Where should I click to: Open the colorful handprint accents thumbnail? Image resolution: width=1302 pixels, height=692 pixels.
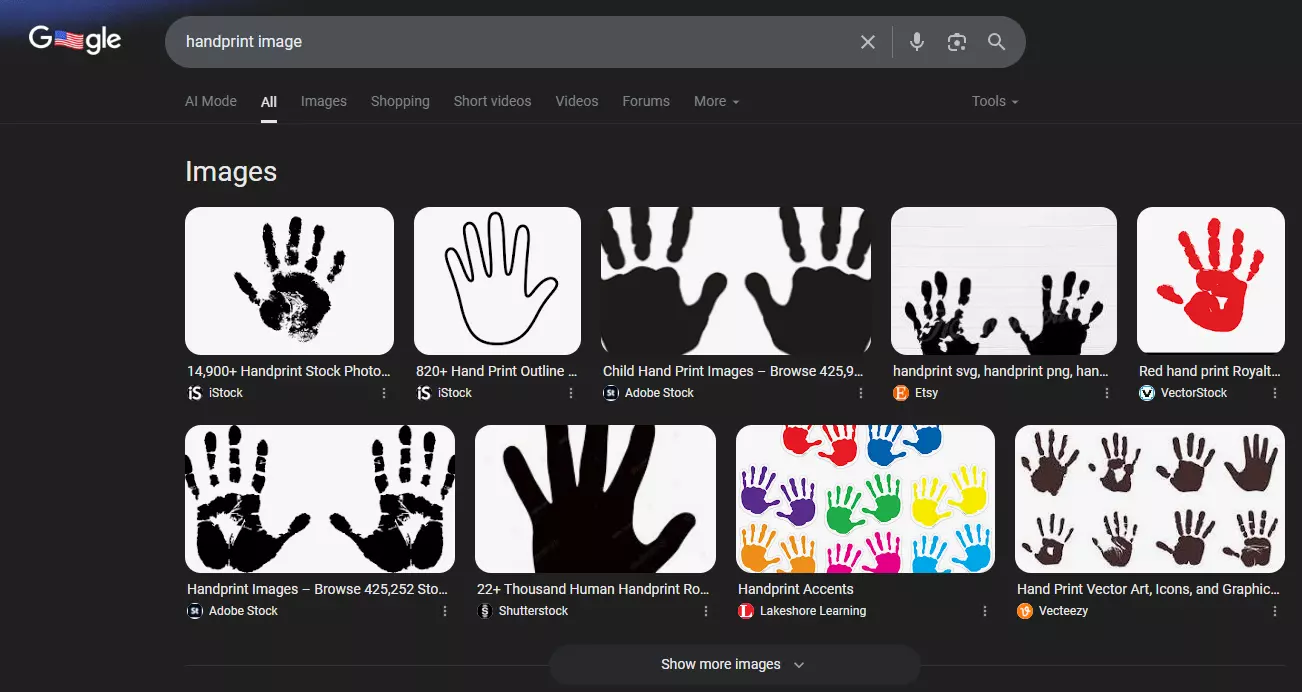(x=865, y=499)
